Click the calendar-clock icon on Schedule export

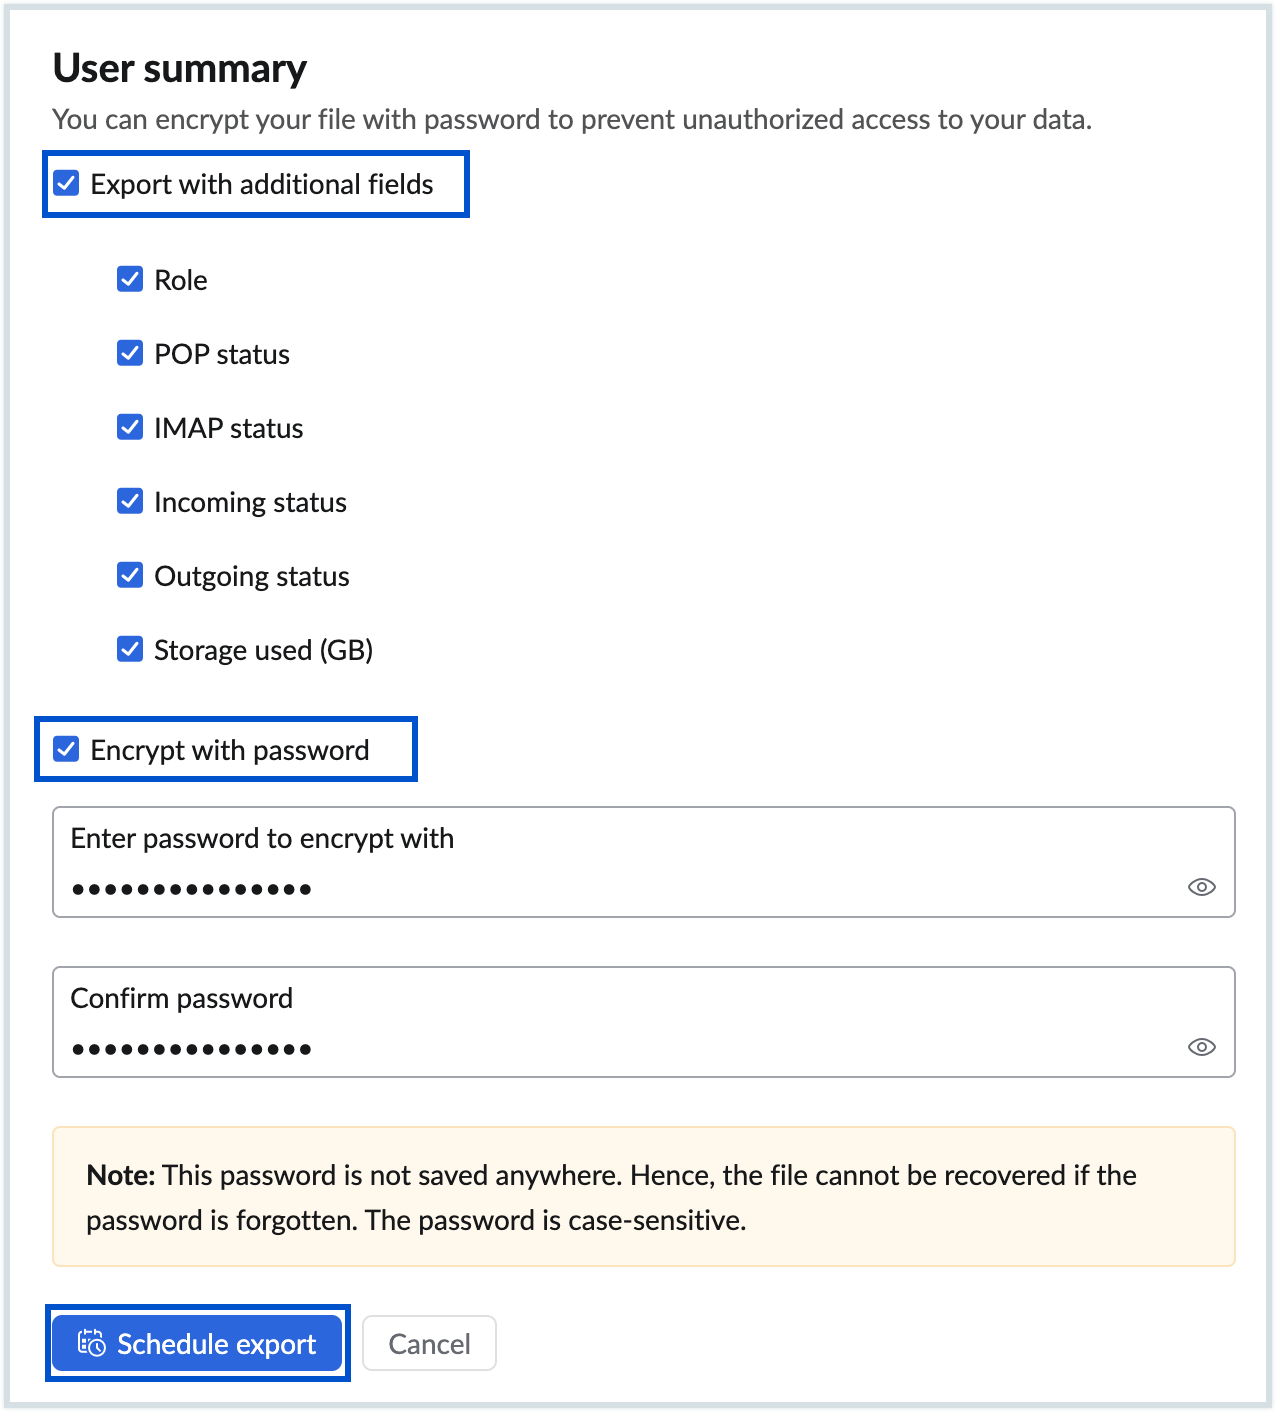(x=92, y=1343)
